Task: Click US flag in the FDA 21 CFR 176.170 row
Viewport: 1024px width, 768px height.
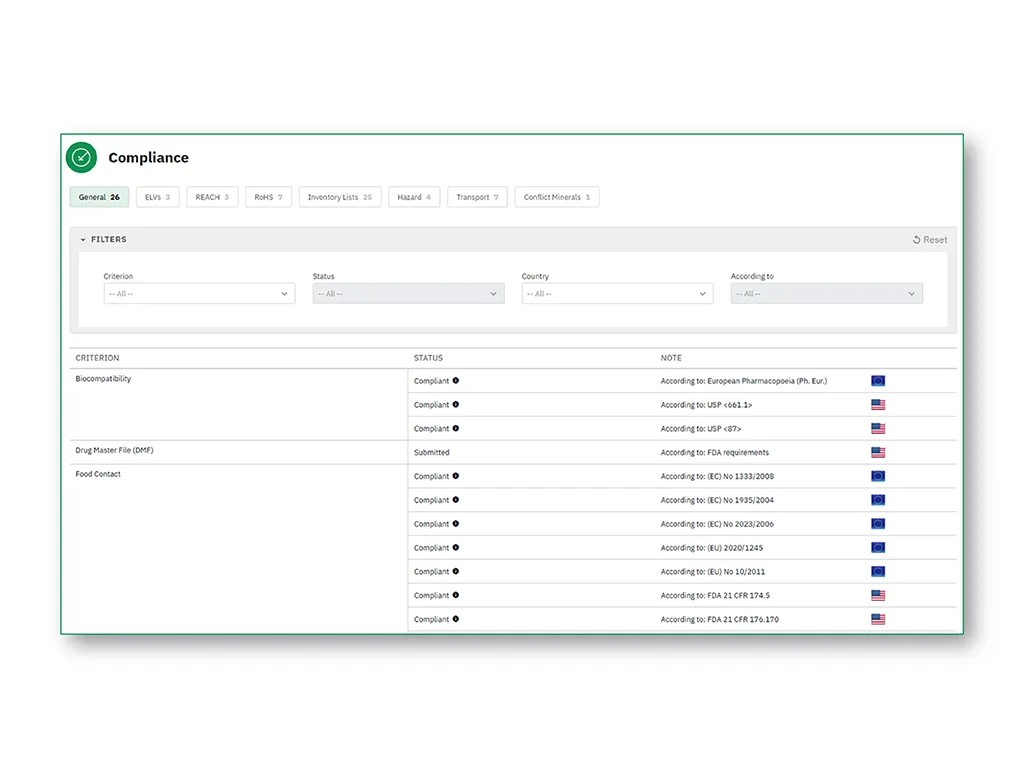Action: pyautogui.click(x=878, y=619)
